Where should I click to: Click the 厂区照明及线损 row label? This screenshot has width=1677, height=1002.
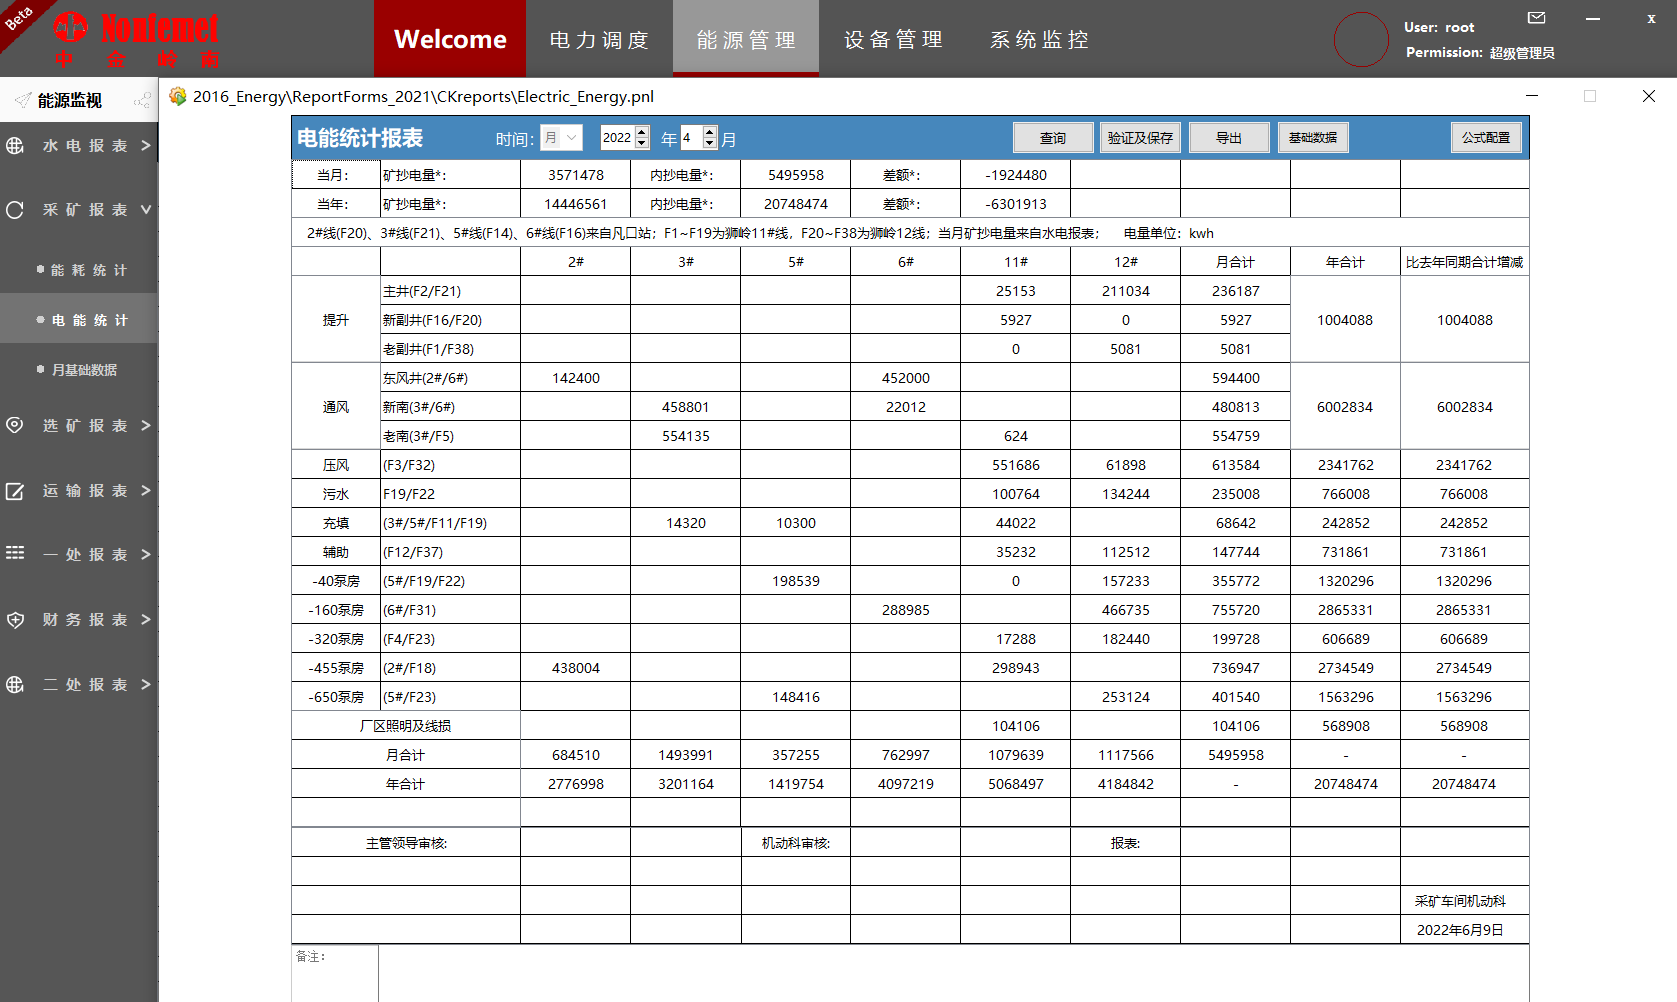point(406,726)
